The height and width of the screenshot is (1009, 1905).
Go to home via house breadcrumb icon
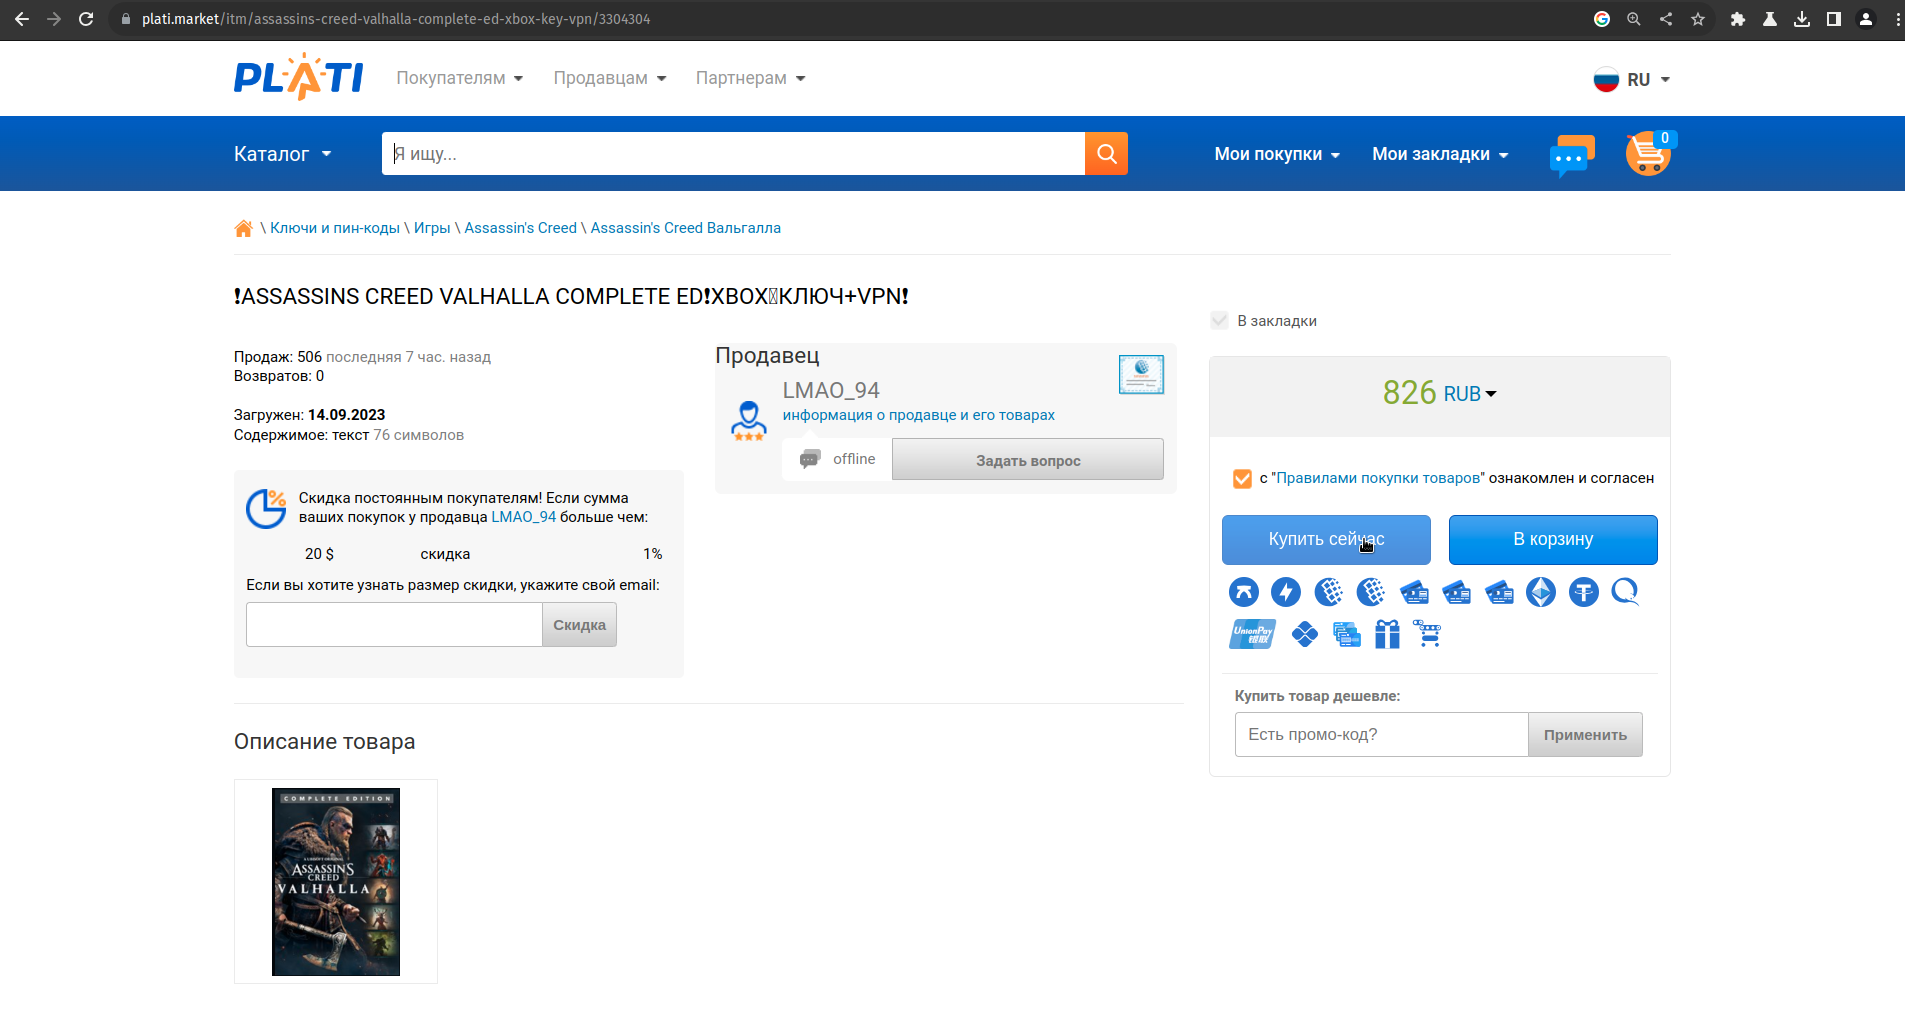pyautogui.click(x=243, y=228)
